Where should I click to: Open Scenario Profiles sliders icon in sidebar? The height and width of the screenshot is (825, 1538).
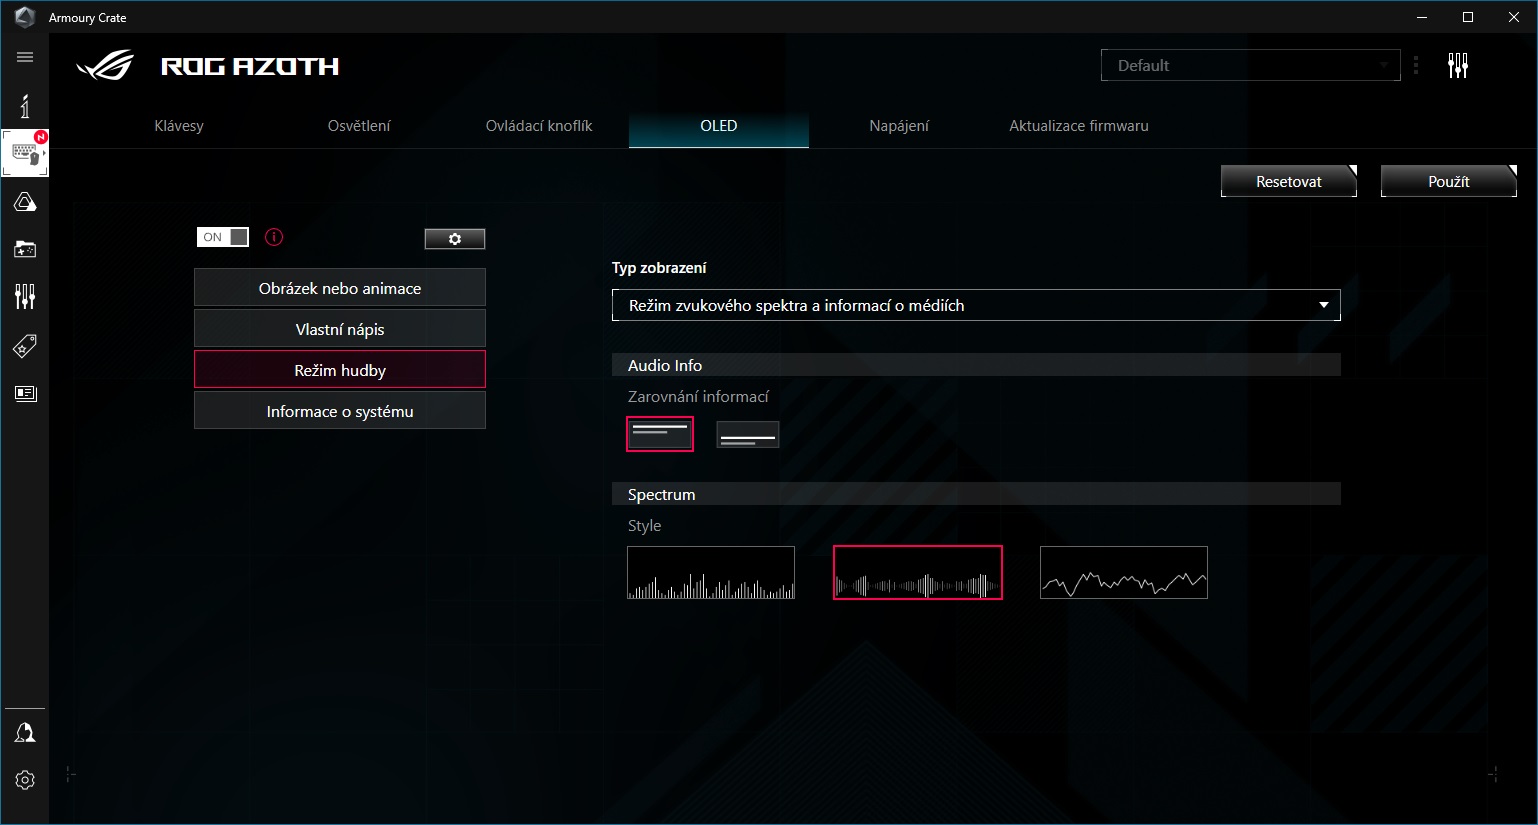tap(25, 296)
